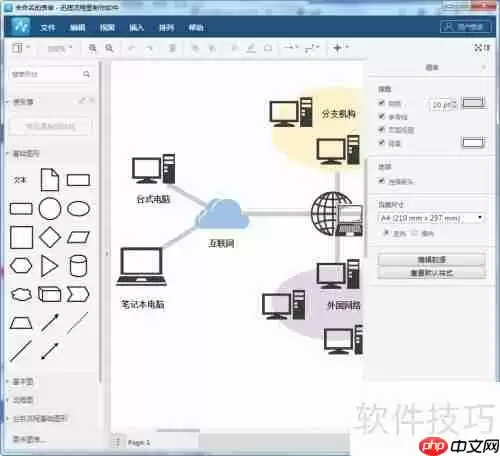Click the fill color bucket icon
Image resolution: width=500 pixels, height=456 pixels.
(x=235, y=49)
